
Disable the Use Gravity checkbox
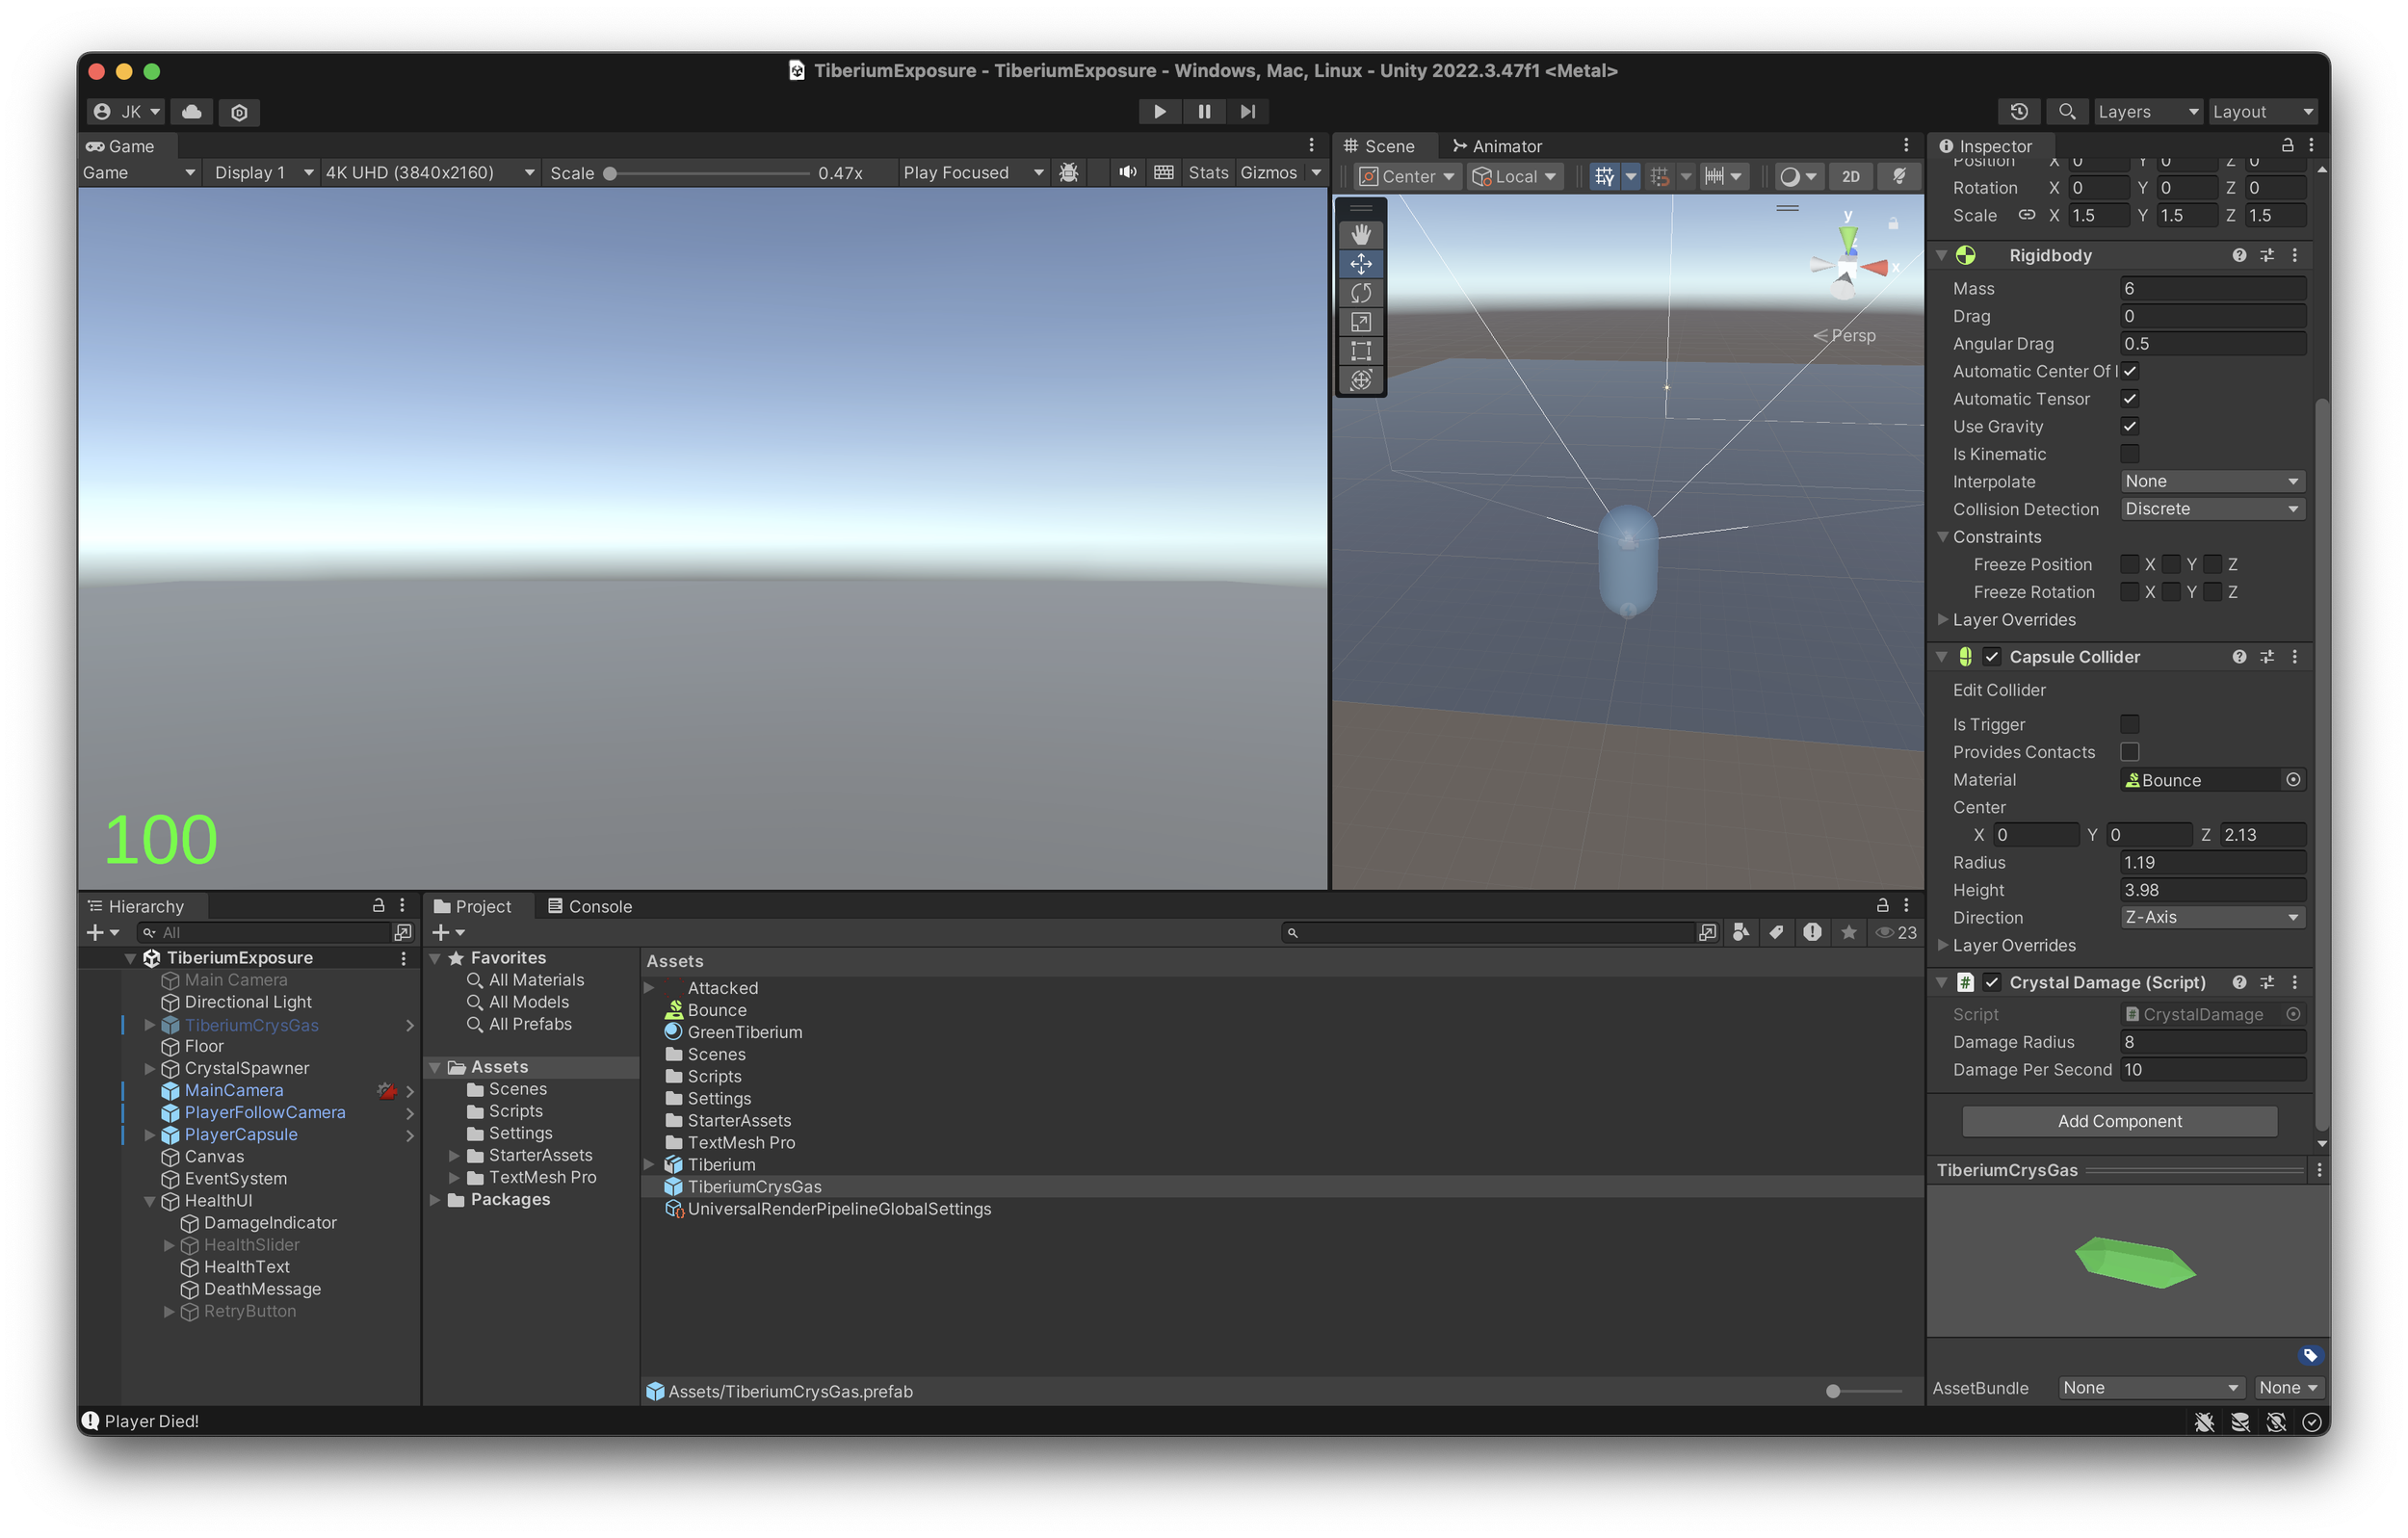point(2129,426)
